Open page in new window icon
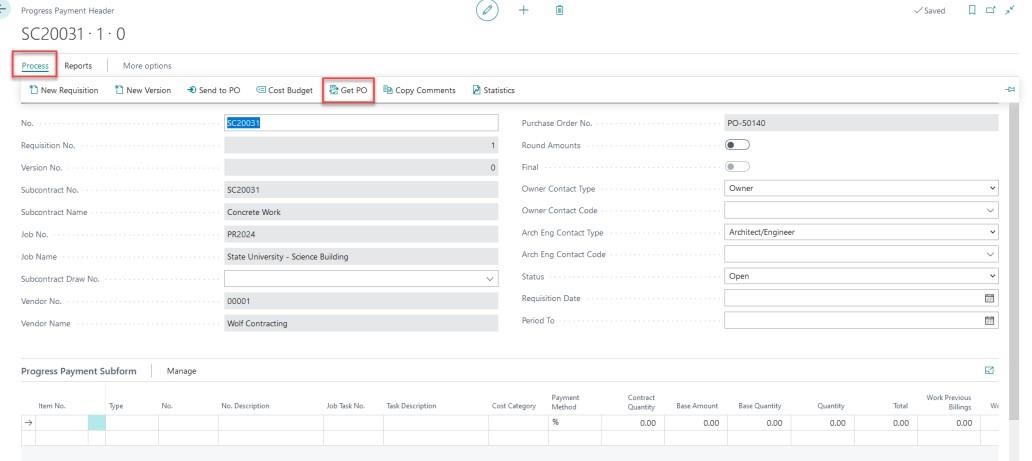1032x461 pixels. click(991, 11)
